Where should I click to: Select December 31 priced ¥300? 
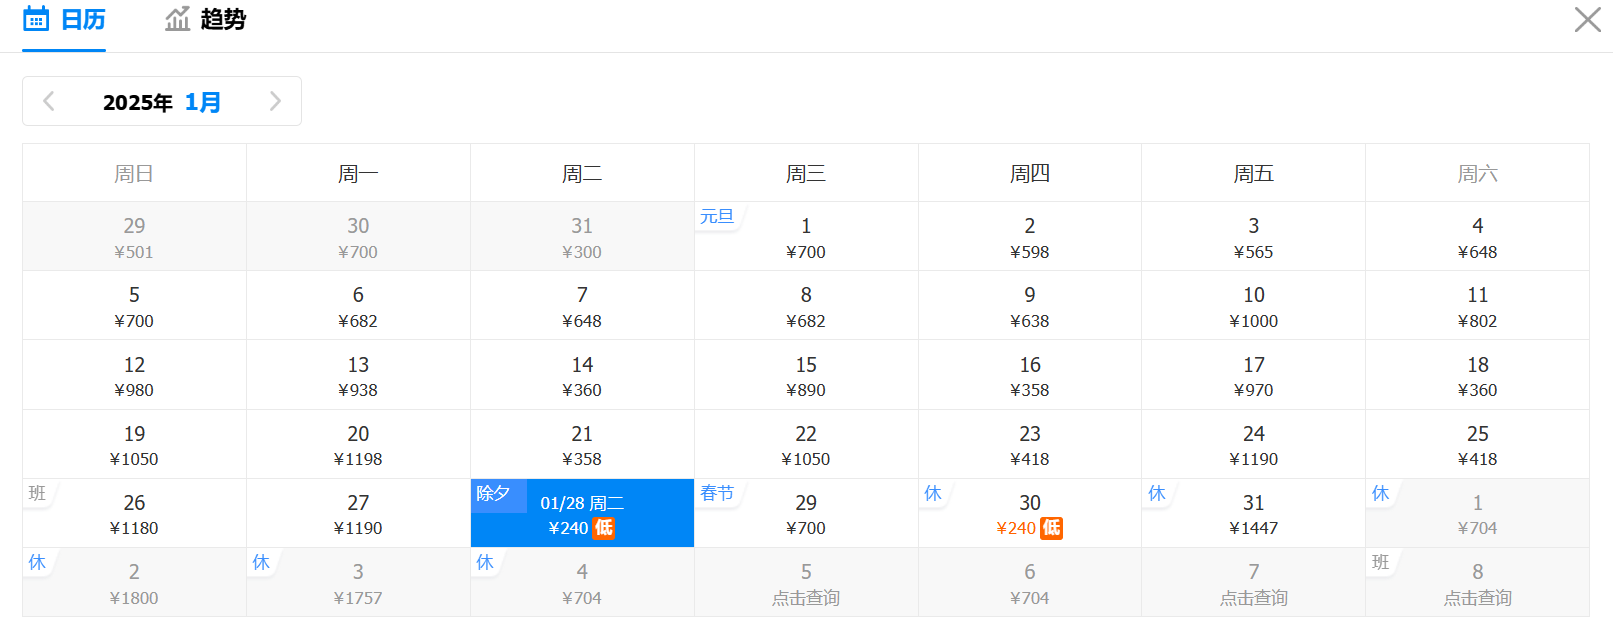(x=582, y=237)
